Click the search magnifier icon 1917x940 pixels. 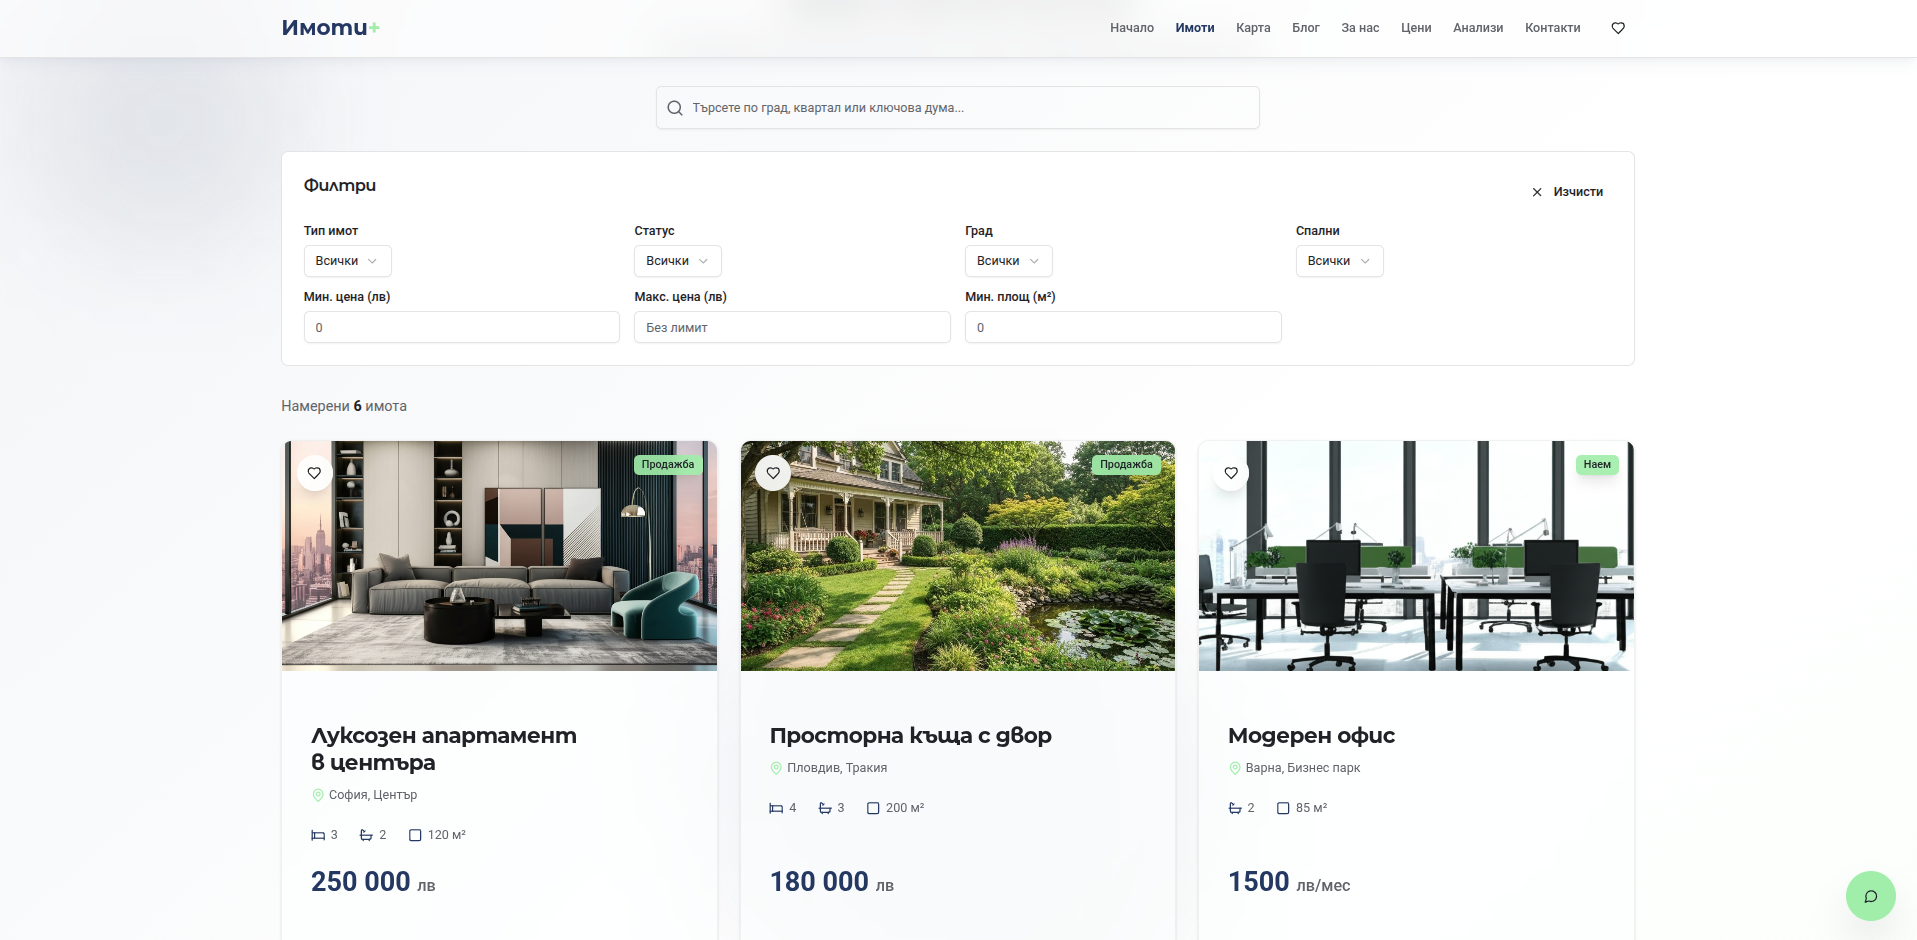click(675, 108)
